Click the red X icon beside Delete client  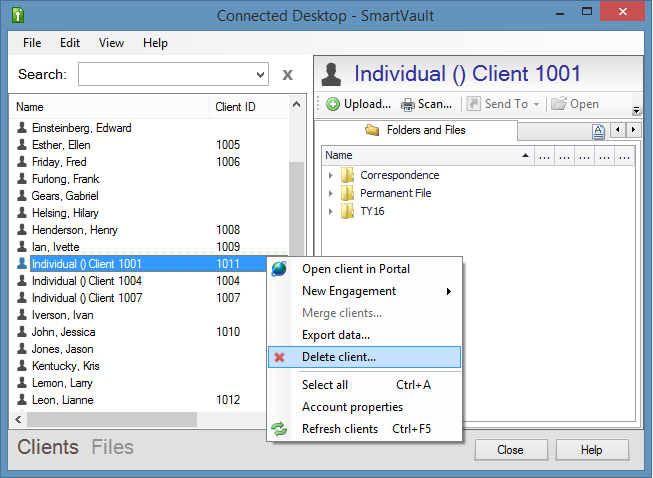click(279, 357)
